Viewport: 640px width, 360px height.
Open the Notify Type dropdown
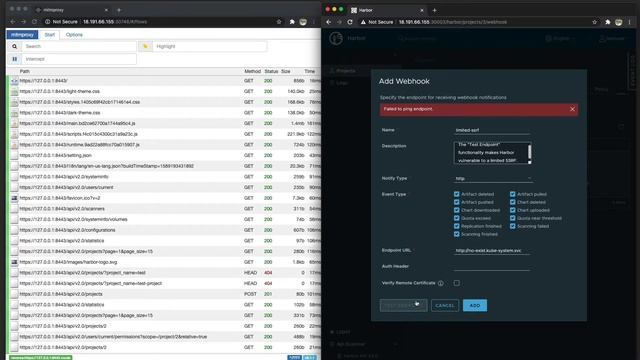click(x=493, y=178)
